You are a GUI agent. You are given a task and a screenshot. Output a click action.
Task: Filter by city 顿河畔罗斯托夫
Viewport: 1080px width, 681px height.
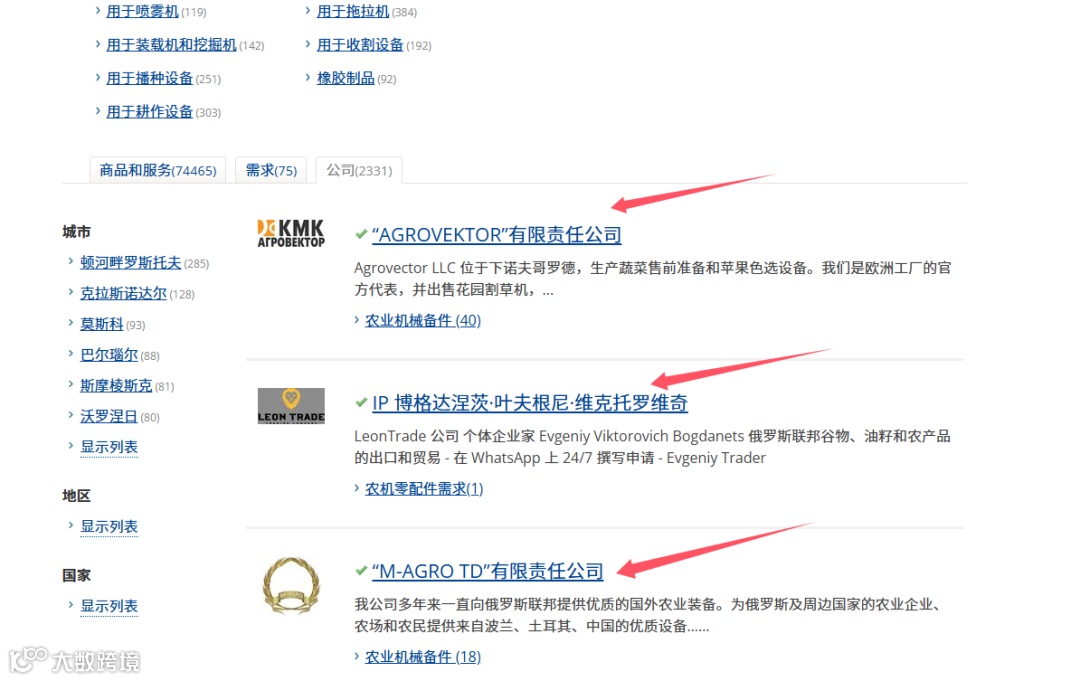pos(131,262)
